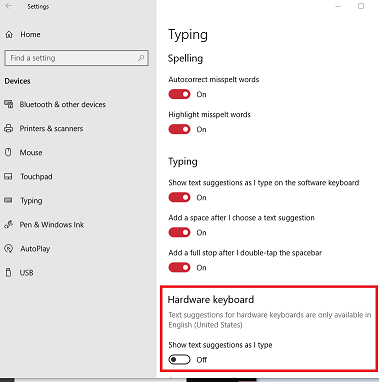Viewport: 379px width, 382px height.
Task: Open the Home icon in sidebar
Action: click(9, 34)
